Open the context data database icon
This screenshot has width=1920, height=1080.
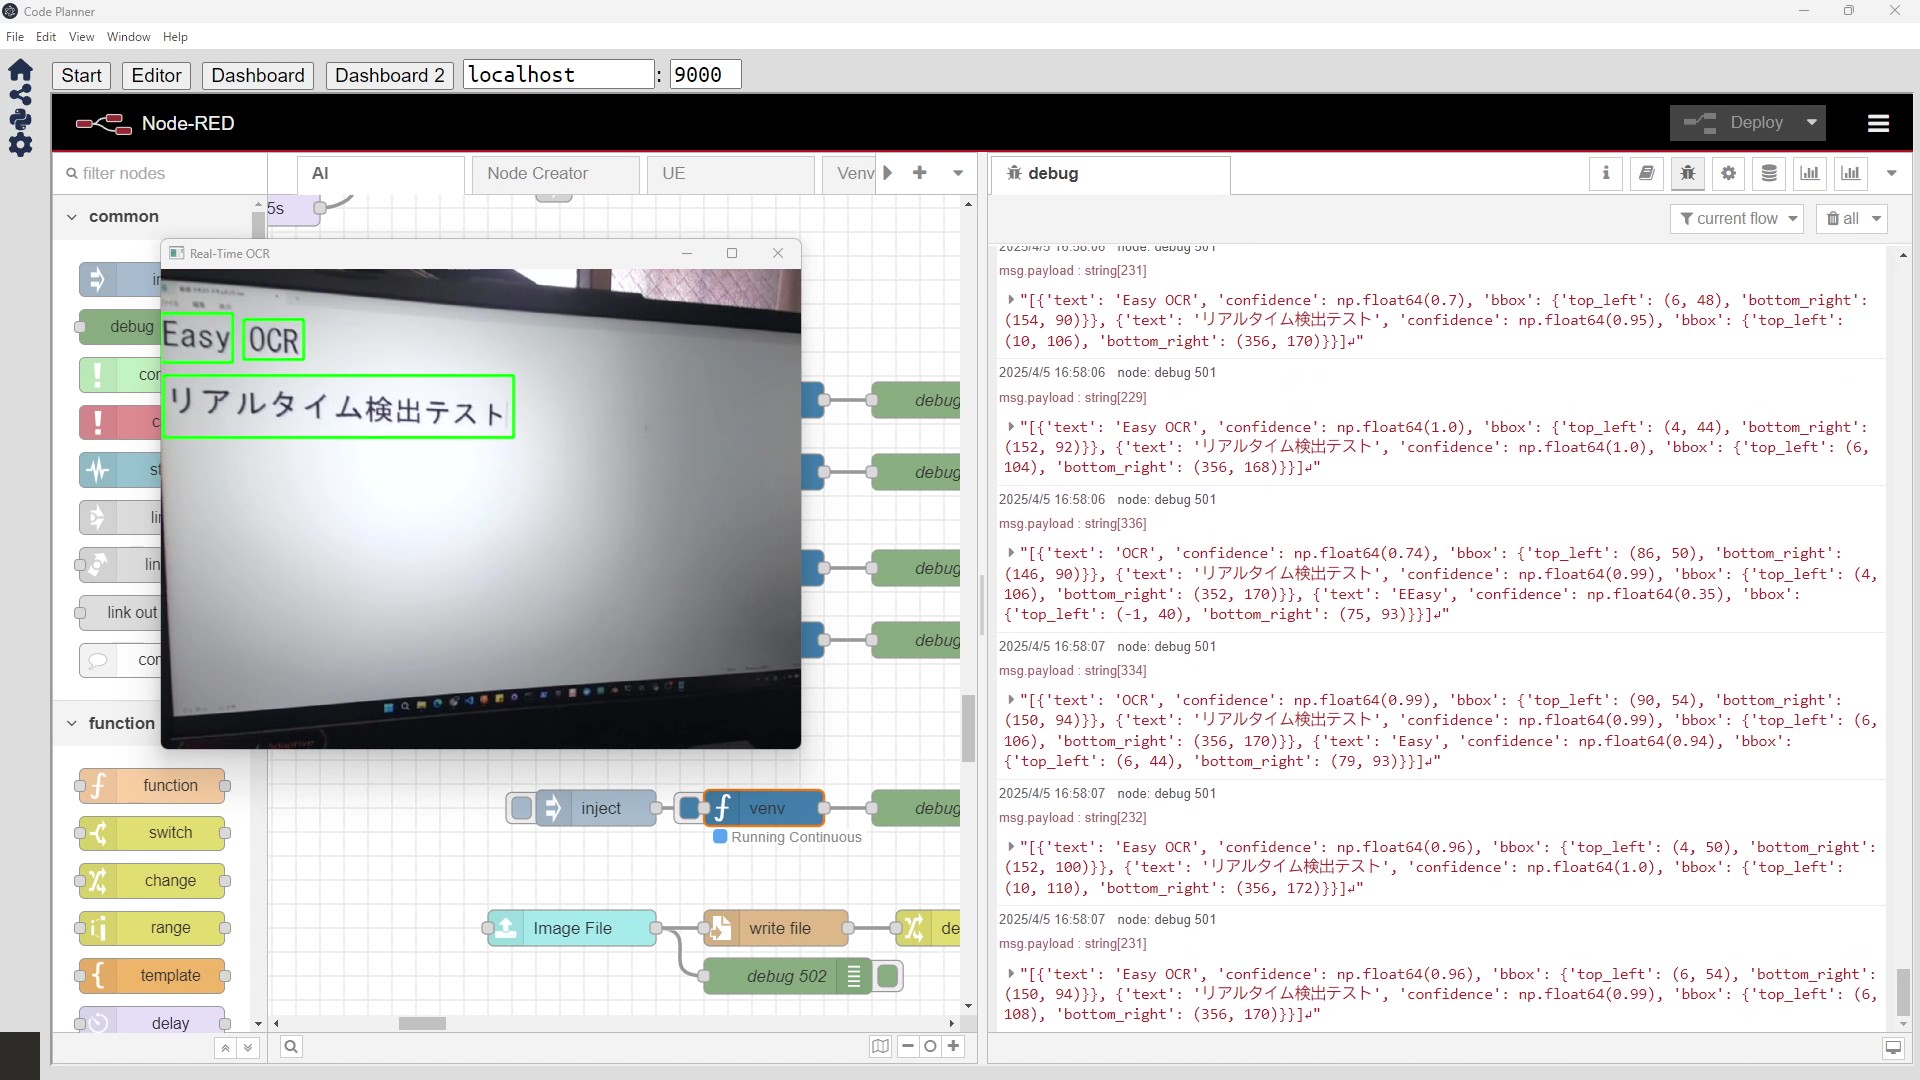1769,173
